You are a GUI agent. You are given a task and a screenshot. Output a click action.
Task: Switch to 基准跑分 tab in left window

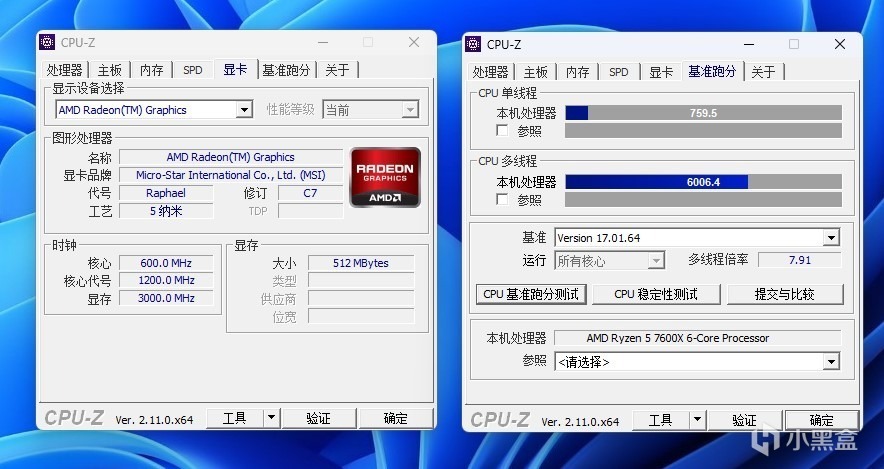click(x=286, y=70)
